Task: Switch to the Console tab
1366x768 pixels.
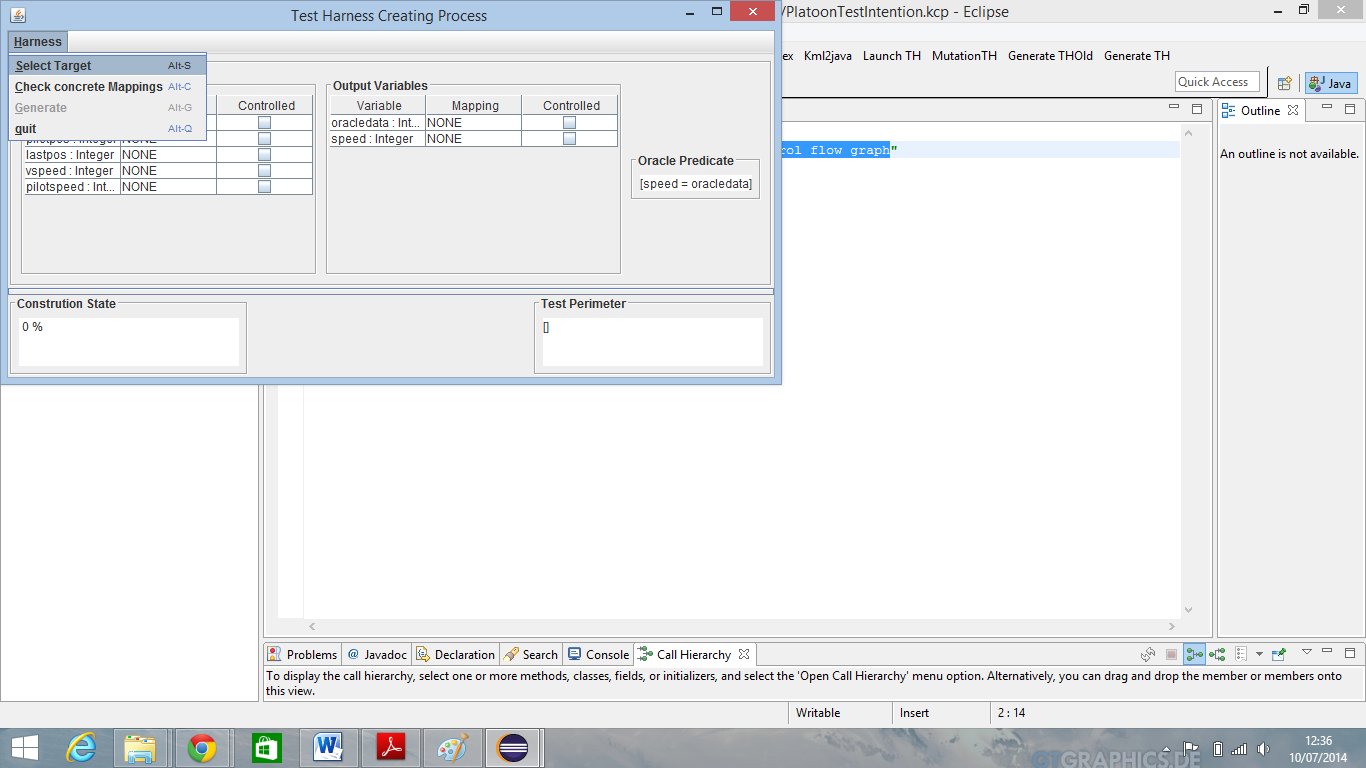Action: coord(598,655)
